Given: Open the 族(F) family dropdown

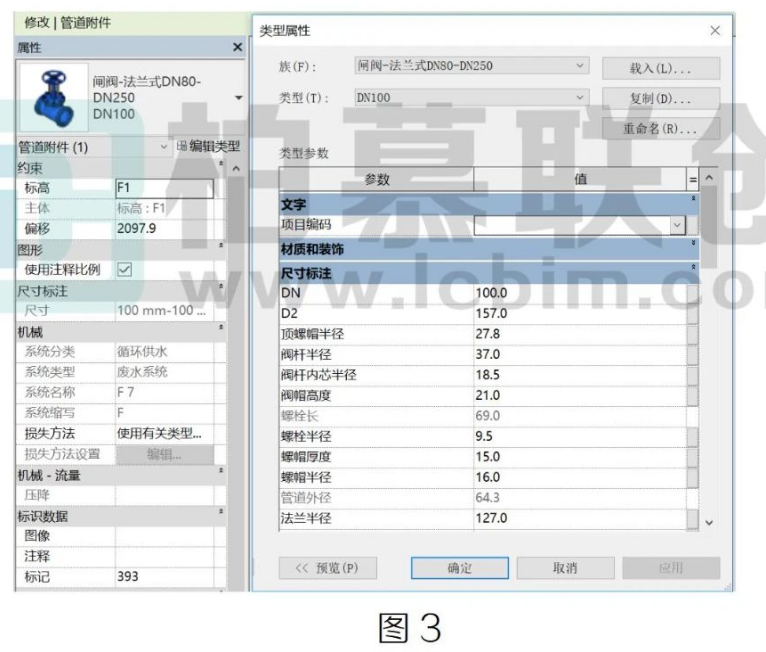Looking at the screenshot, I should [579, 65].
